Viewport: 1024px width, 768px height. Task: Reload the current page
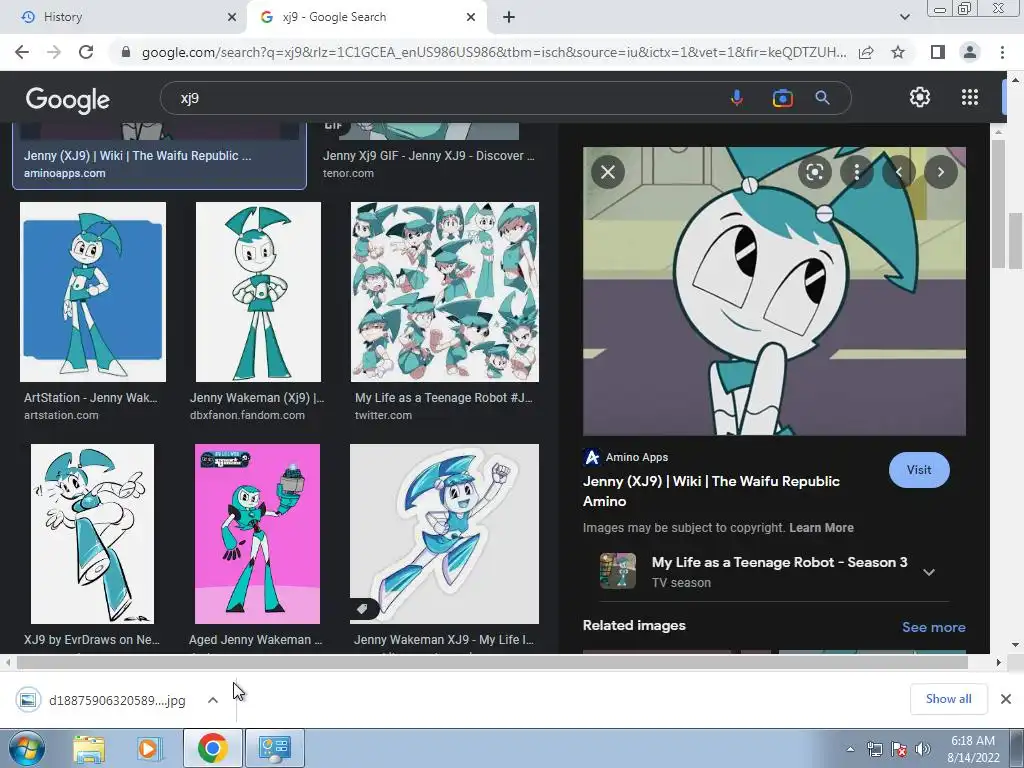[86, 52]
